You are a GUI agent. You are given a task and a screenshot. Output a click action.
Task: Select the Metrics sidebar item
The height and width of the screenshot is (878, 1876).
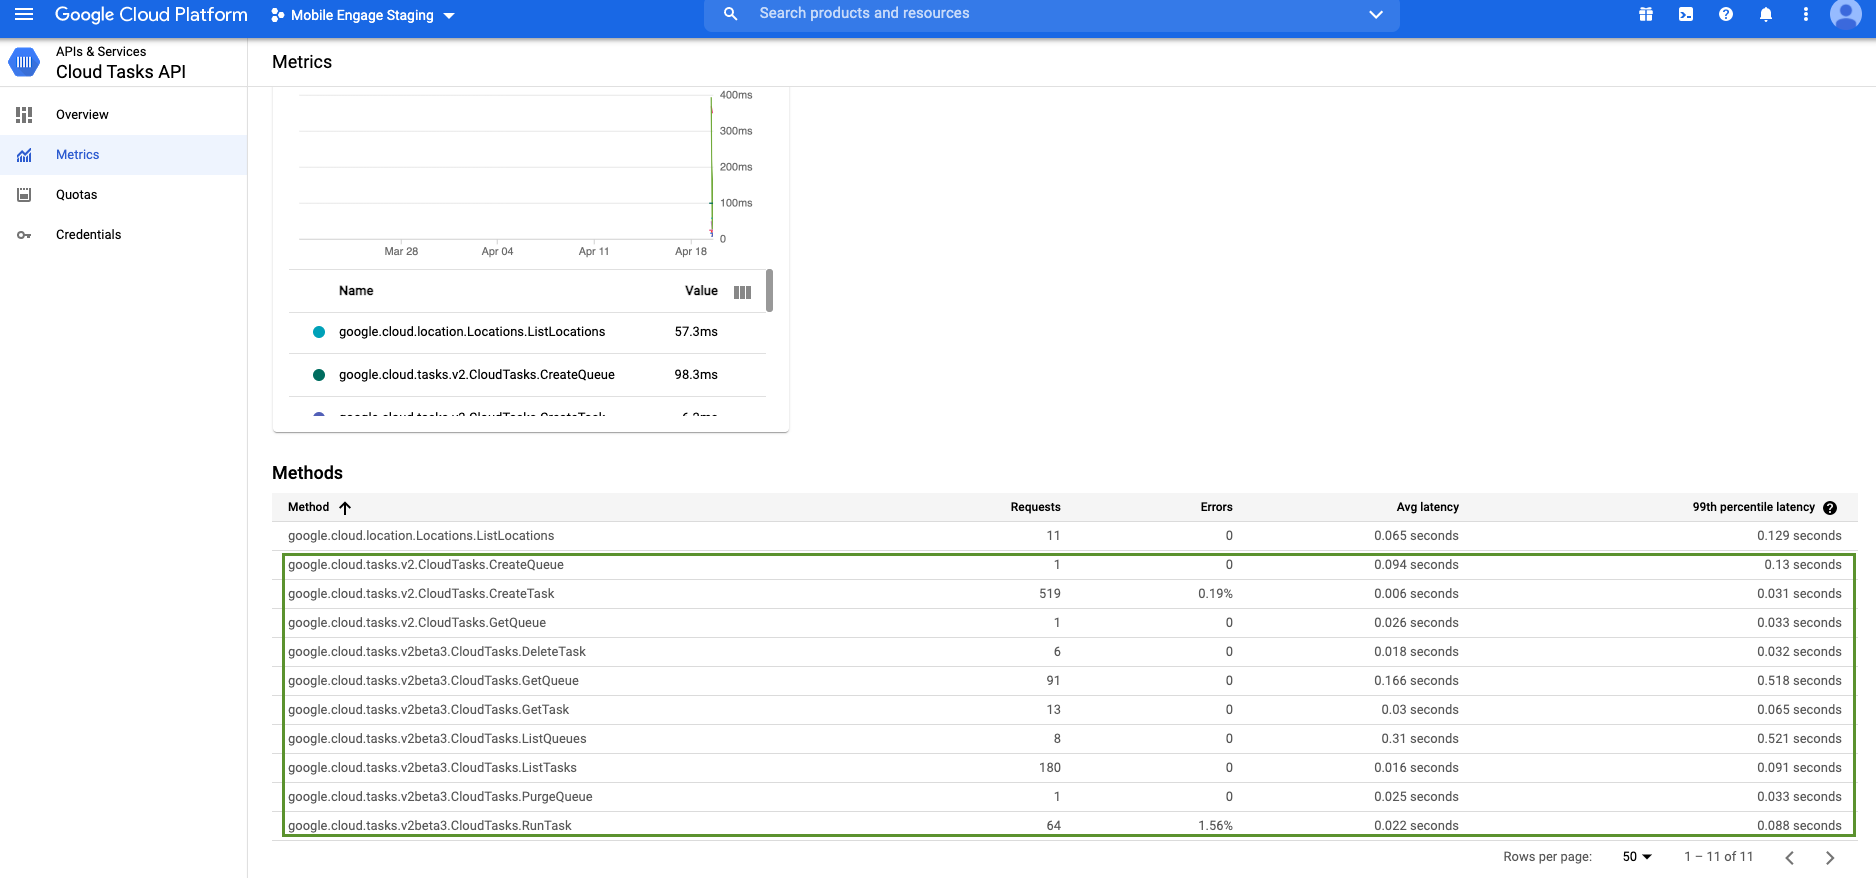click(x=123, y=155)
